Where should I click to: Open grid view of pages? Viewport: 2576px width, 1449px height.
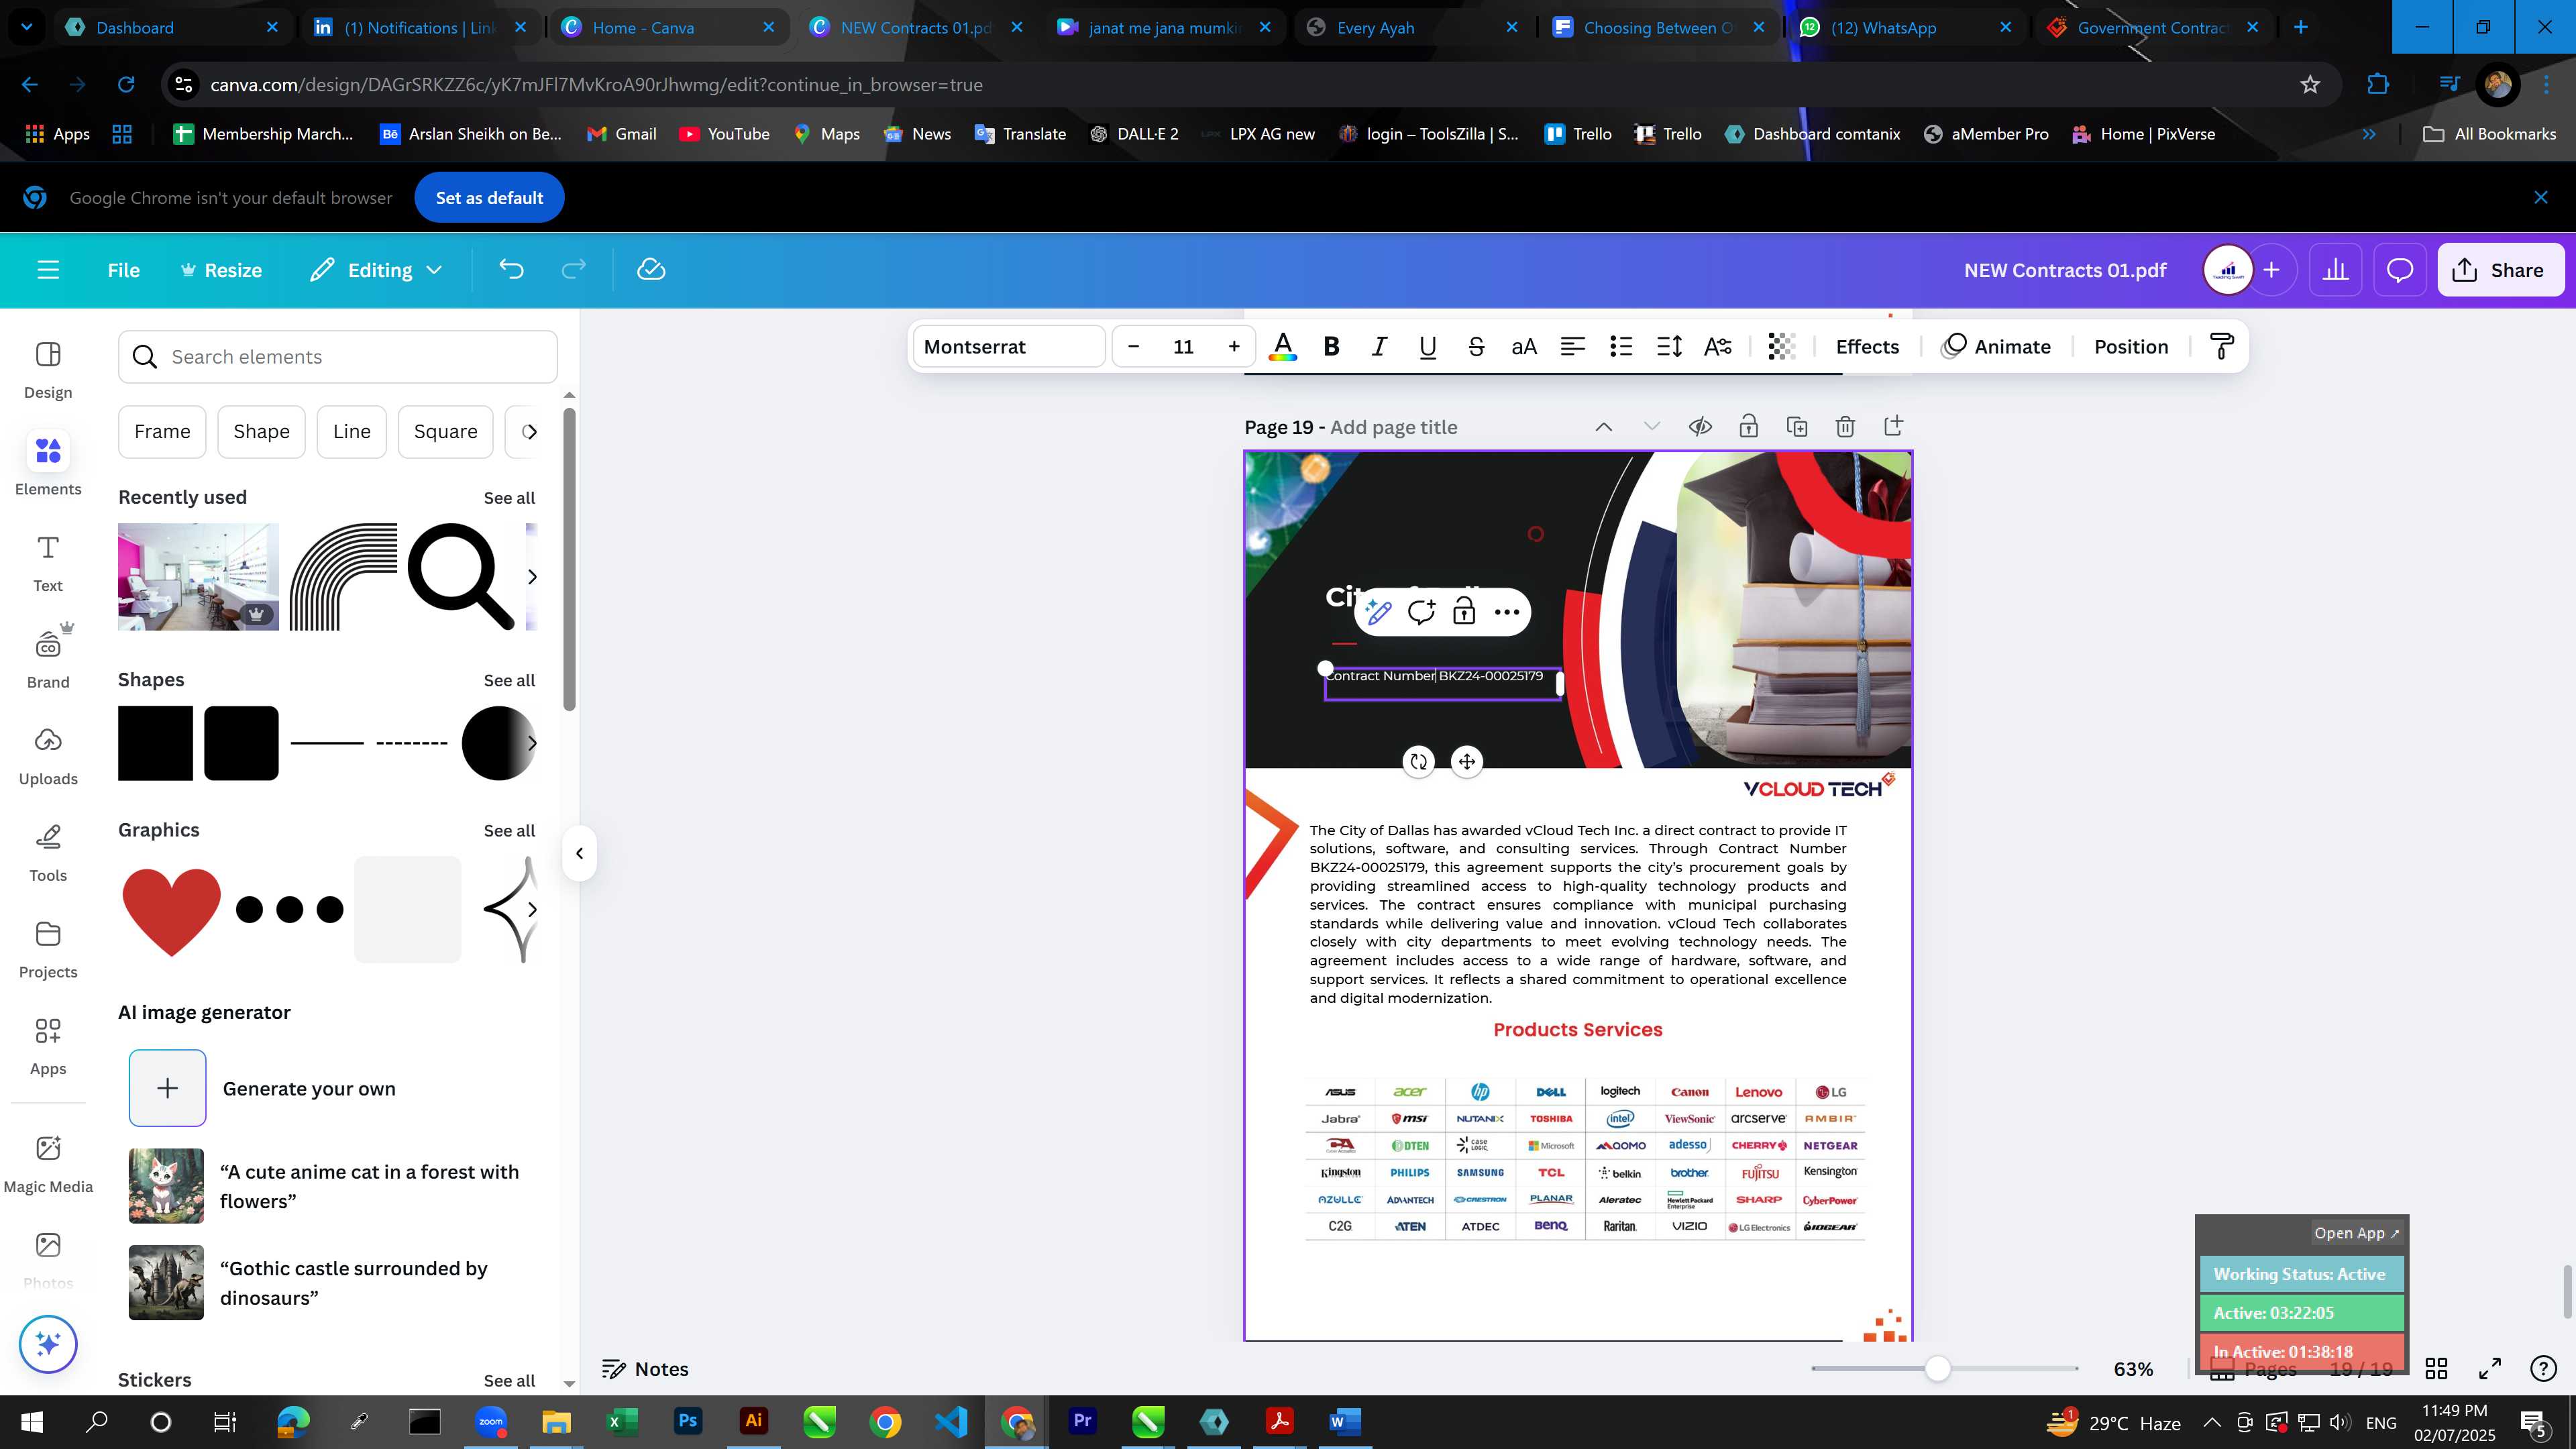2436,1369
